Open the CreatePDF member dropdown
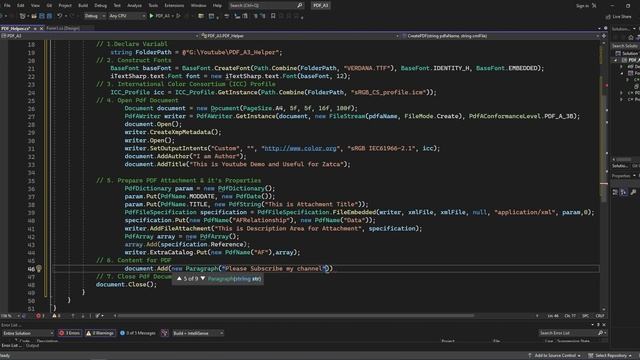 click(501, 36)
